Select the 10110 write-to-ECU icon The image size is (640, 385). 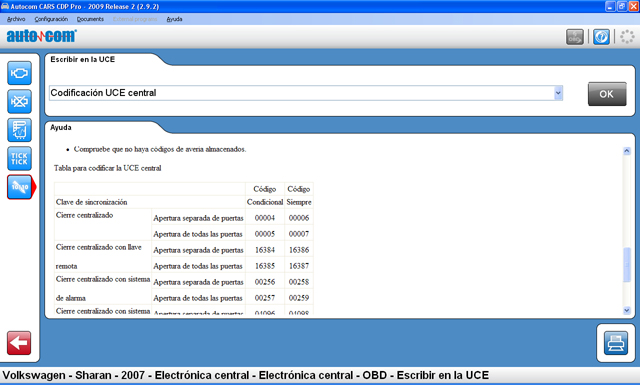click(19, 187)
